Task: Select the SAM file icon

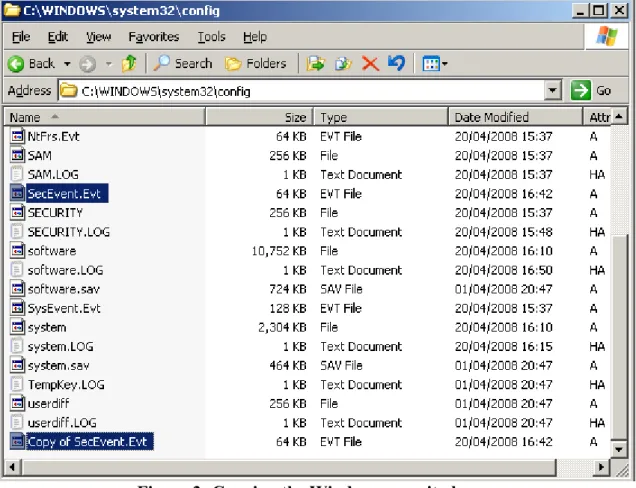Action: click(17, 155)
